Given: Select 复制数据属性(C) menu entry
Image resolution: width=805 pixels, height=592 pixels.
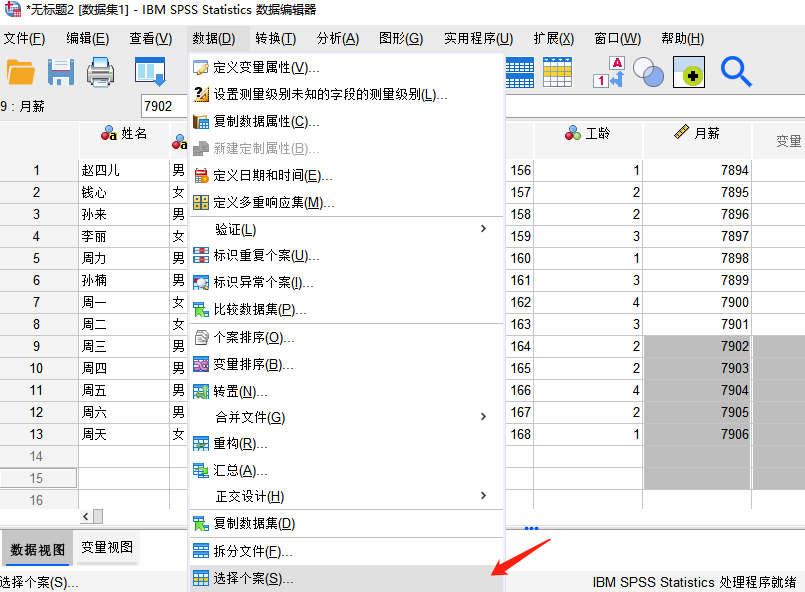Looking at the screenshot, I should (x=346, y=122).
